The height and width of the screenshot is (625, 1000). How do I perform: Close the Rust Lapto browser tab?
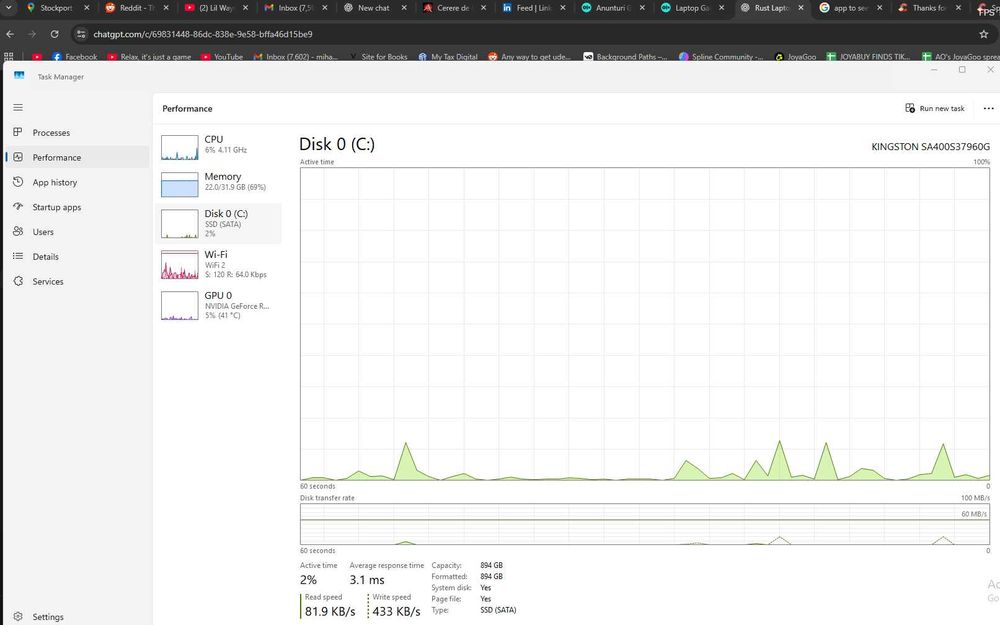801,8
